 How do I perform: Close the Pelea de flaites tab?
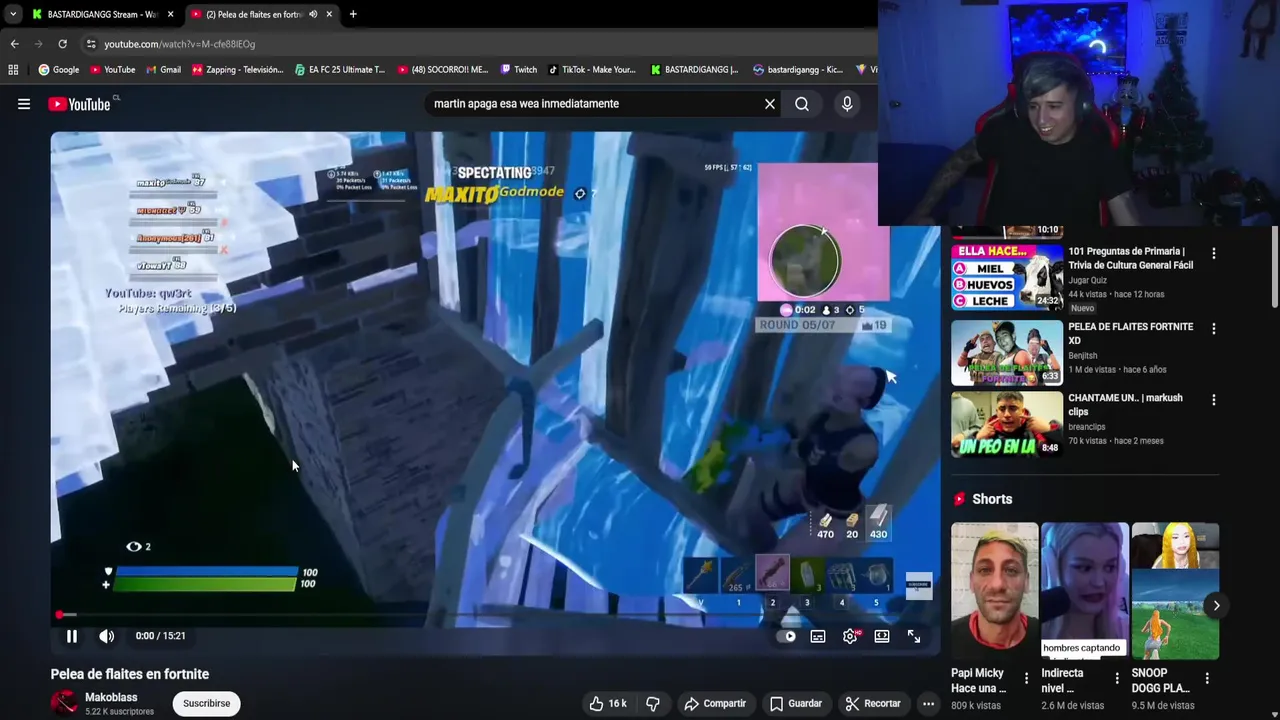(329, 14)
